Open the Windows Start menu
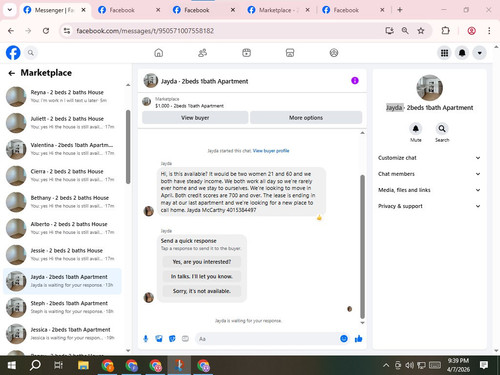Image resolution: width=500 pixels, height=375 pixels. 12,366
